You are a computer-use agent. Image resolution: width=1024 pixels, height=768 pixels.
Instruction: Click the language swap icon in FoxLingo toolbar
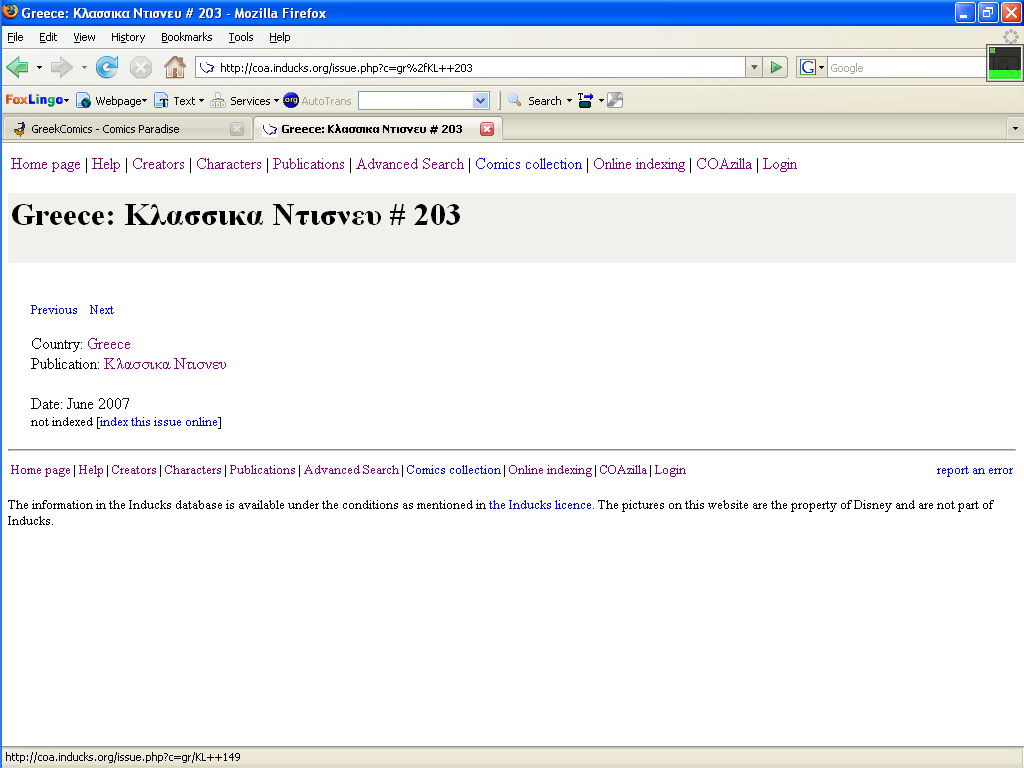585,100
